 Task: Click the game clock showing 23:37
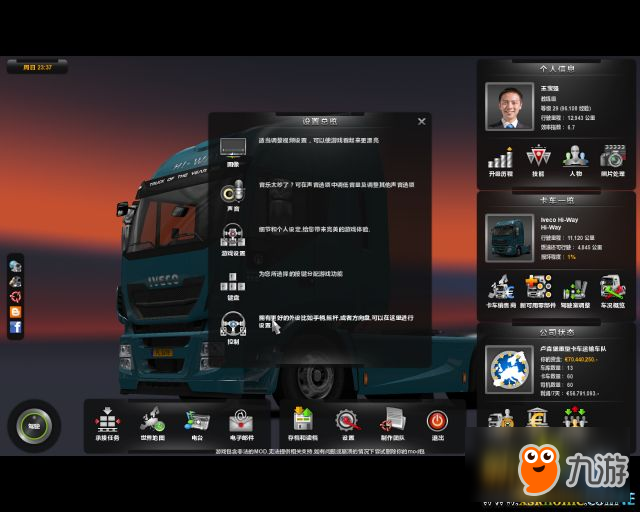[x=37, y=67]
